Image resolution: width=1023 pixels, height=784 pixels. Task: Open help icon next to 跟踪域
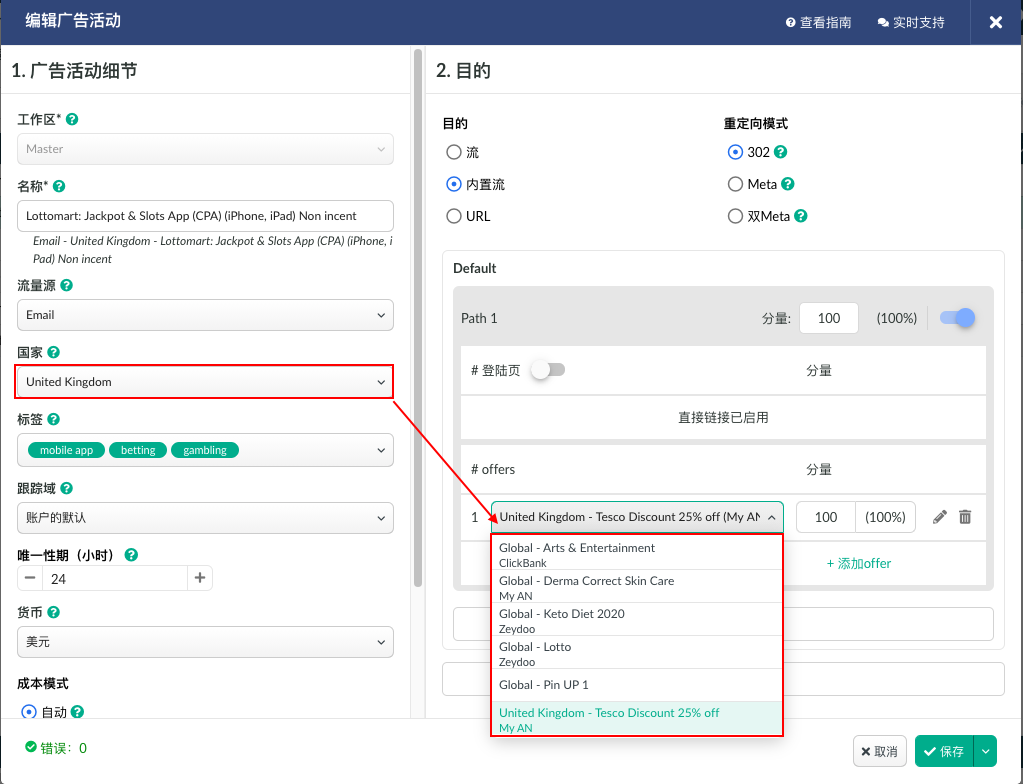67,488
